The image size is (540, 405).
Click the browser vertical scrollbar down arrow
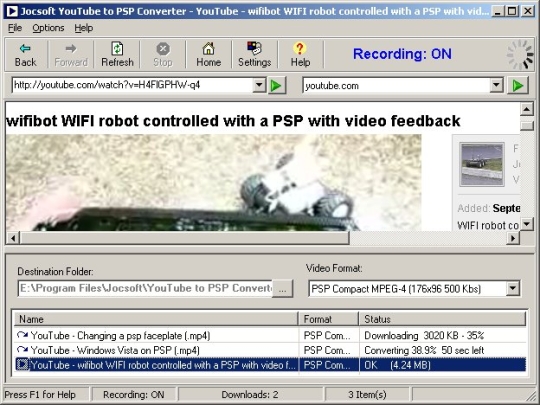click(527, 224)
